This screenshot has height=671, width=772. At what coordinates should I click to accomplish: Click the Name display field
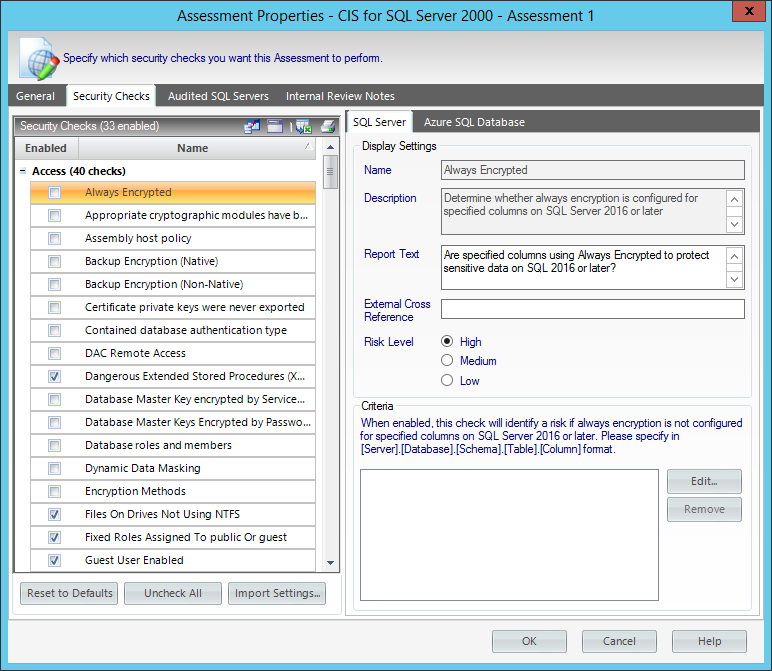coord(593,170)
